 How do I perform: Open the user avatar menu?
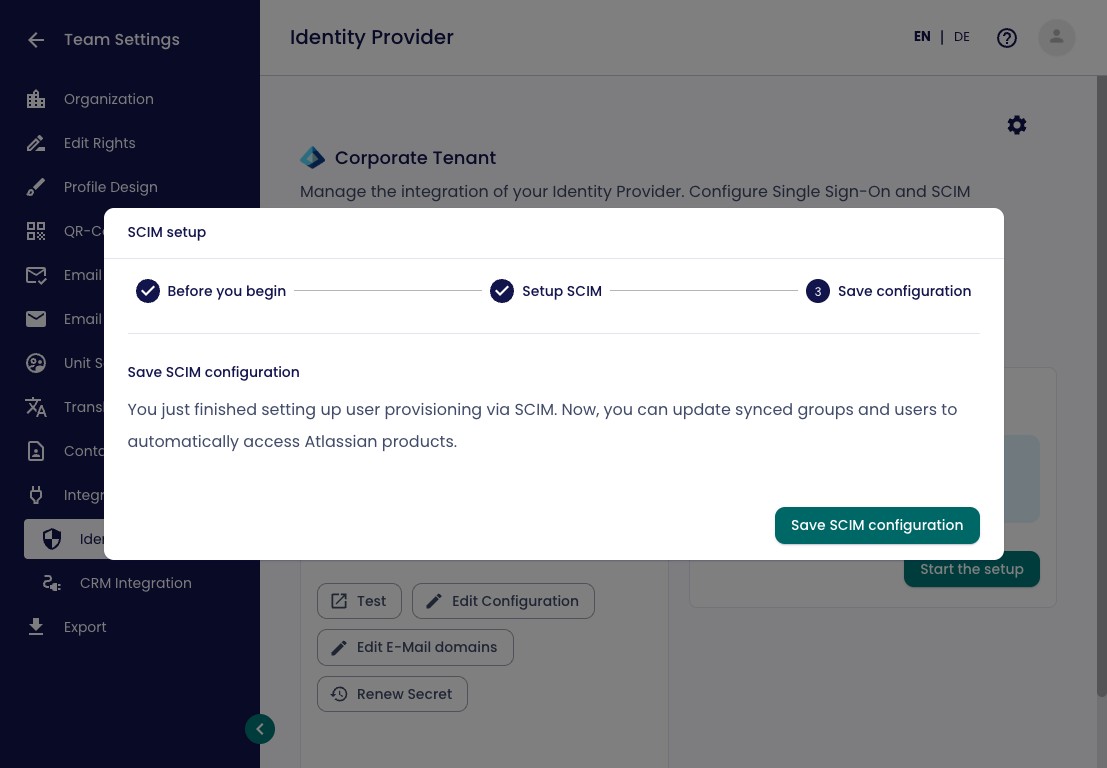click(x=1056, y=37)
